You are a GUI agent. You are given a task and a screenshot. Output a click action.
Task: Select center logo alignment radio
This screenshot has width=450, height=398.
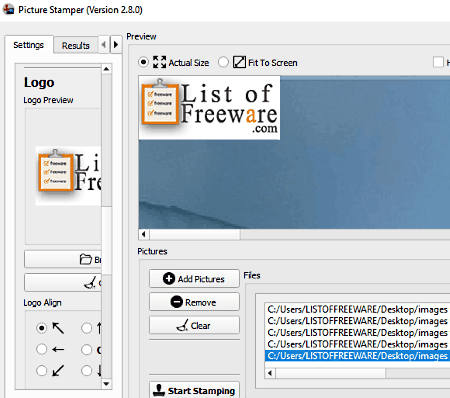(x=86, y=349)
